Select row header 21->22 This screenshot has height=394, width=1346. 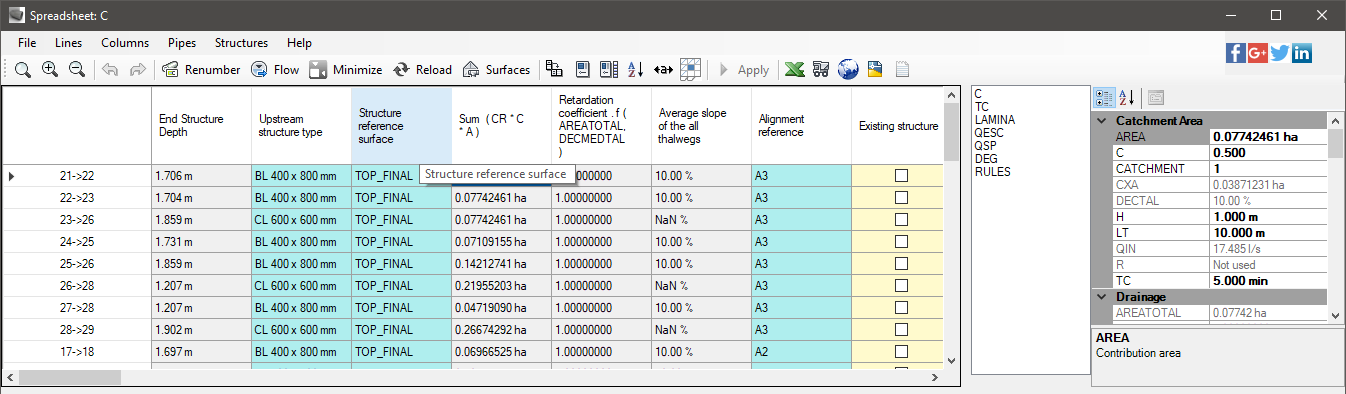pos(76,176)
